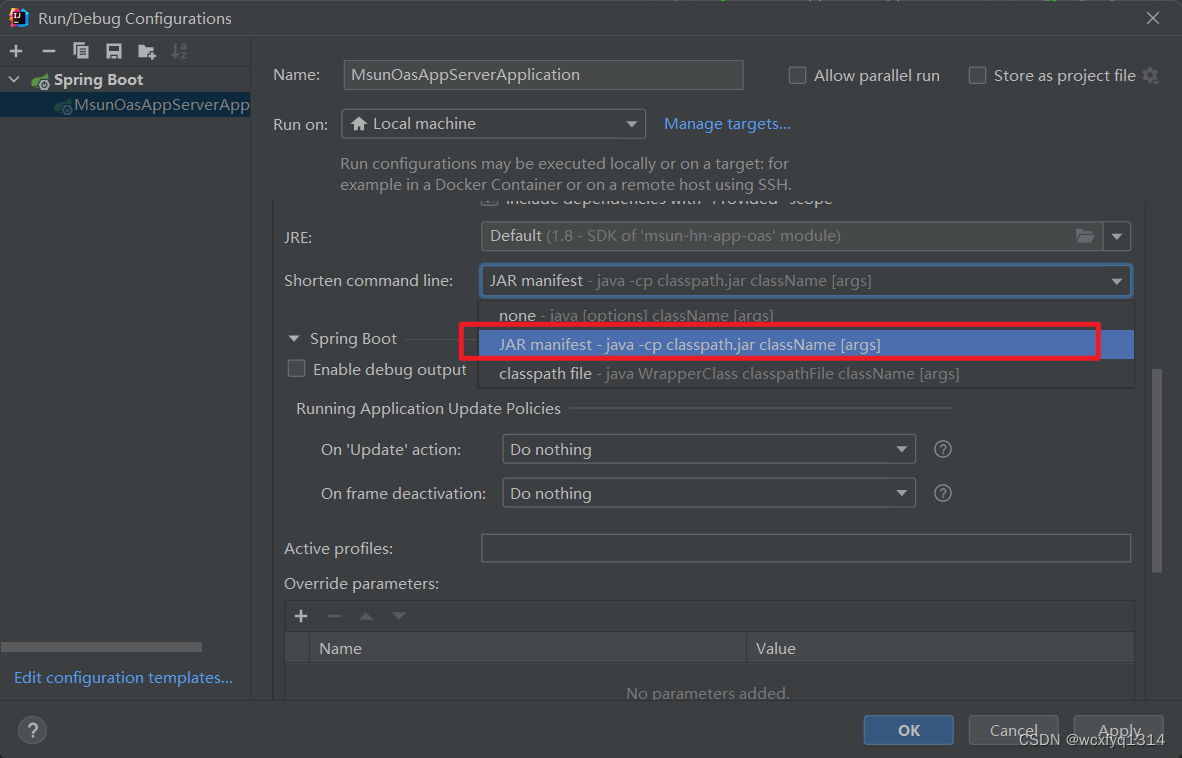Image resolution: width=1182 pixels, height=758 pixels.
Task: Click the vertical scrollbar of settings panel
Action: point(1156,470)
